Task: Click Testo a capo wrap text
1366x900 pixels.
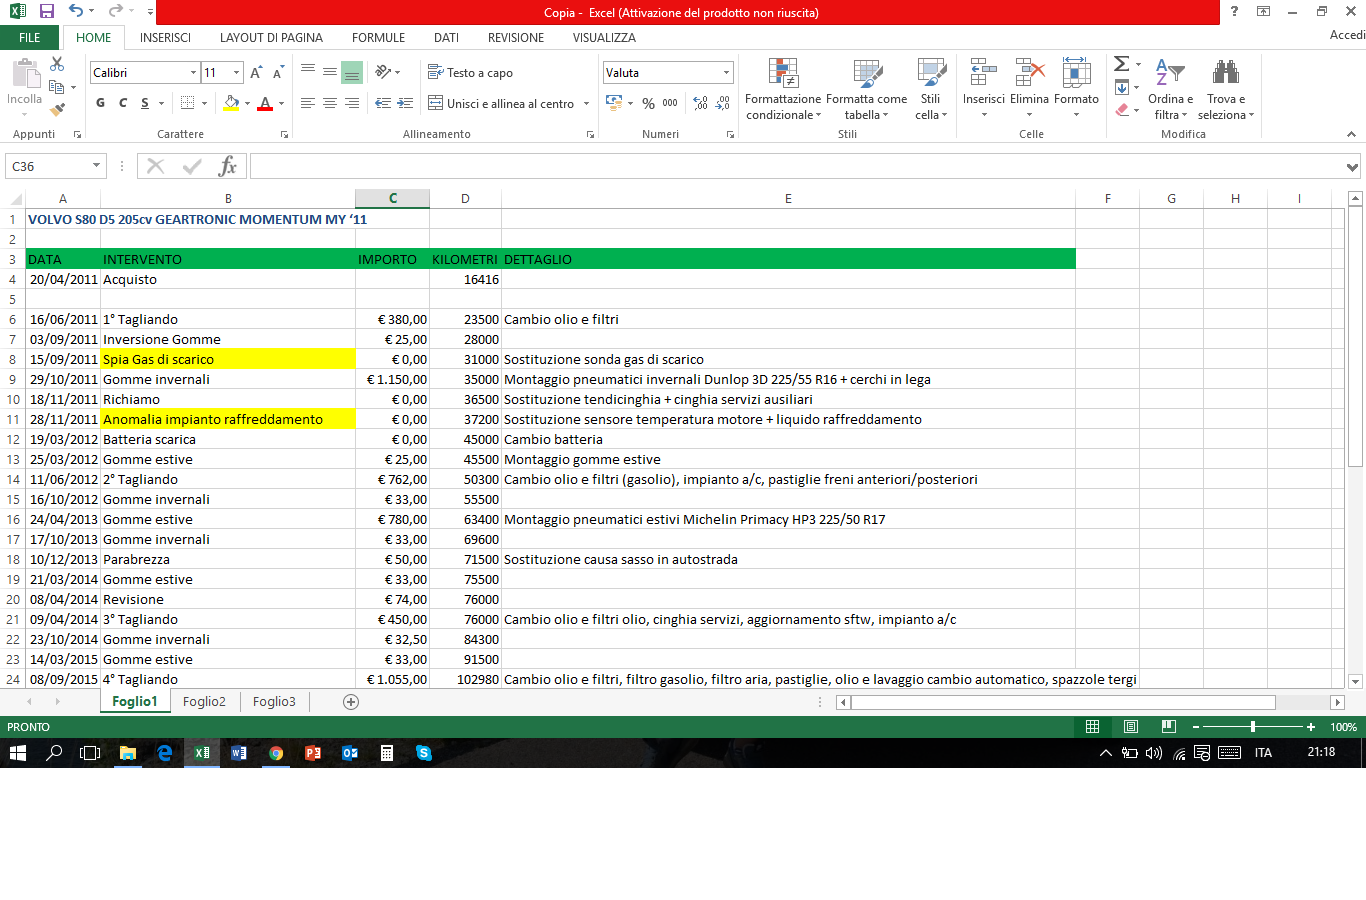Action: (x=470, y=72)
